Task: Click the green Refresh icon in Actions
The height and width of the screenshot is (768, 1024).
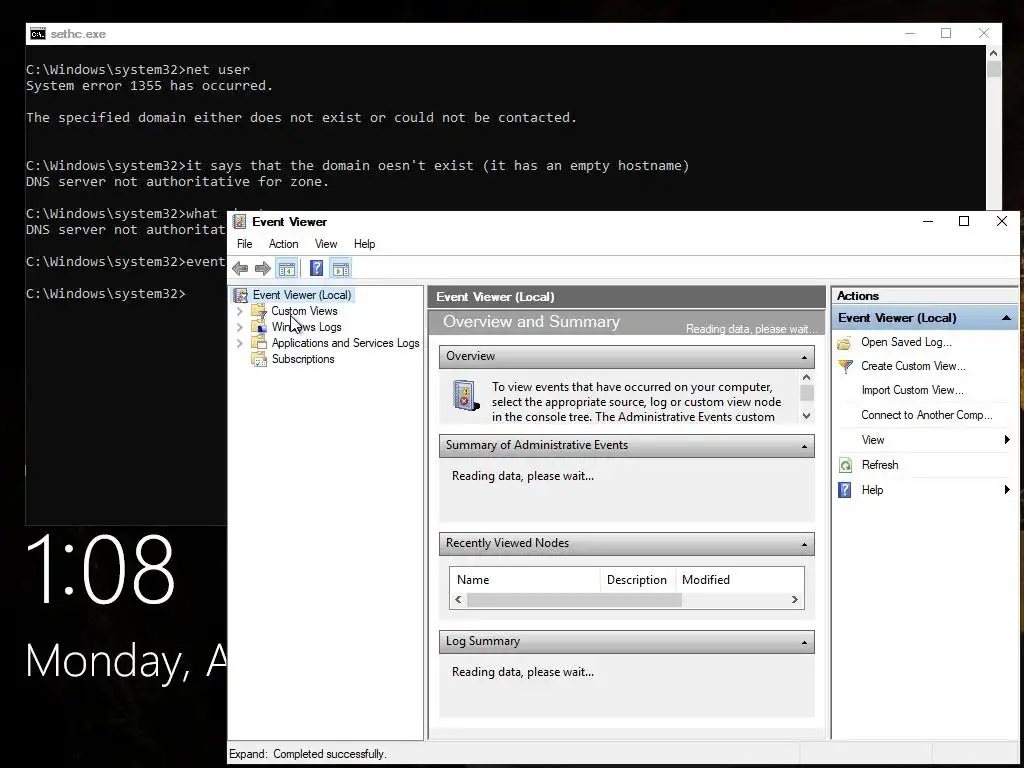Action: point(845,465)
